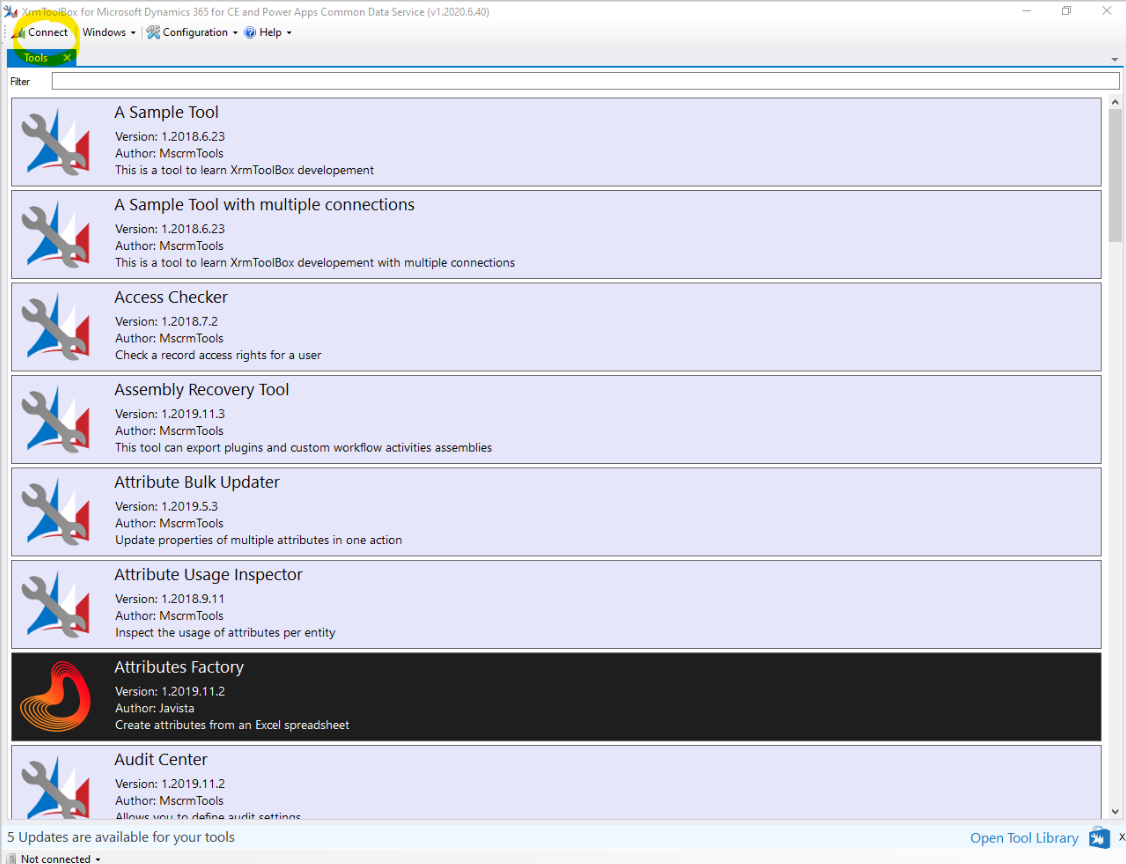1126x864 pixels.
Task: Open Attributes Factory via its orange logo
Action: [56, 697]
